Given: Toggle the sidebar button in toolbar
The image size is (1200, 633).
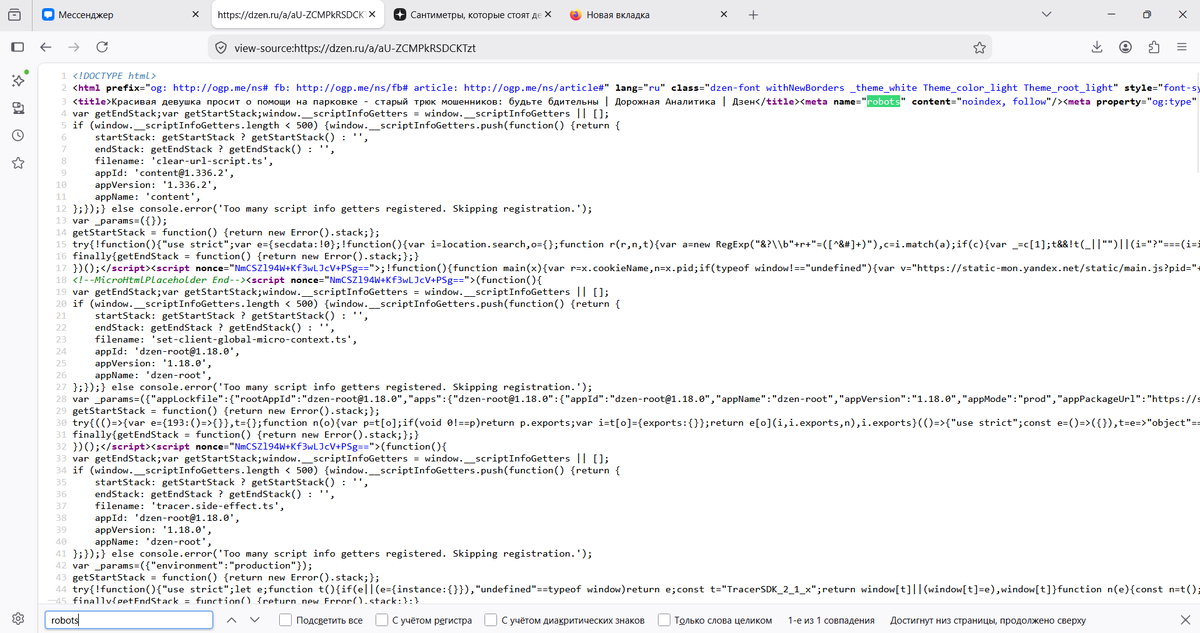Looking at the screenshot, I should pyautogui.click(x=18, y=47).
